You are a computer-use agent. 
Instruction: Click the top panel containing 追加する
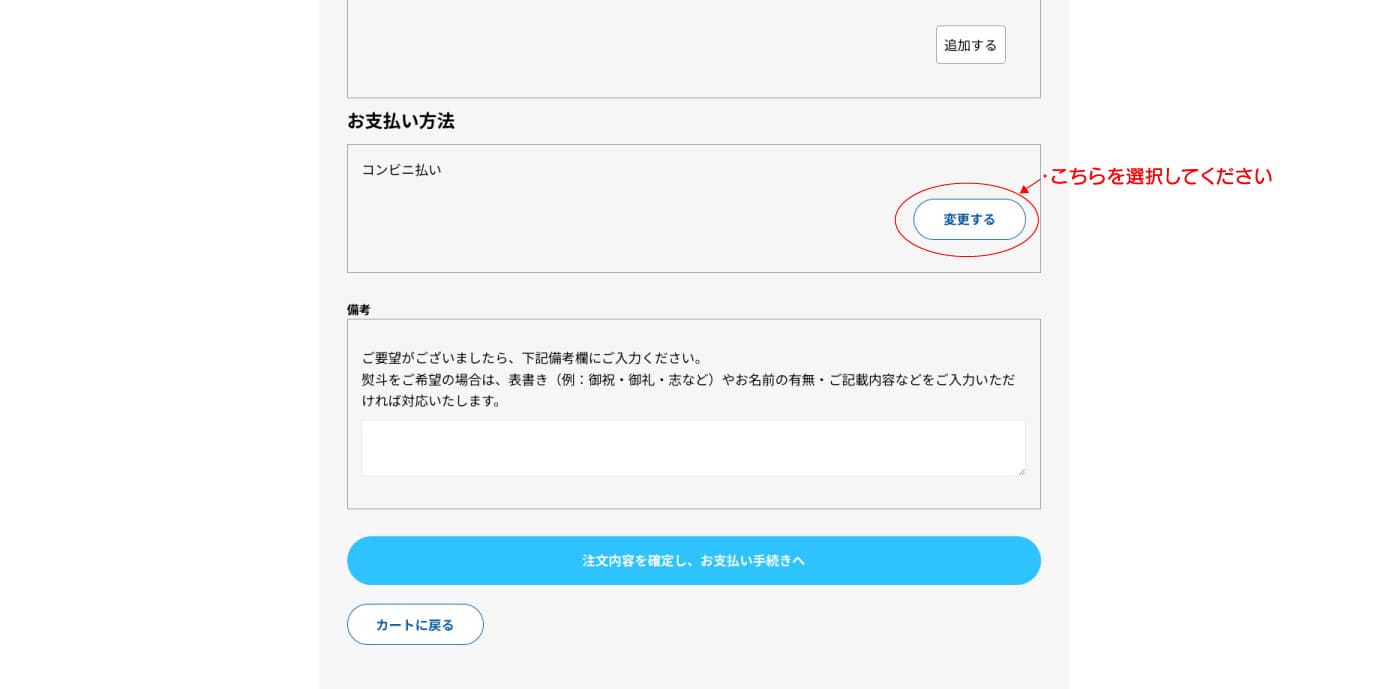693,50
